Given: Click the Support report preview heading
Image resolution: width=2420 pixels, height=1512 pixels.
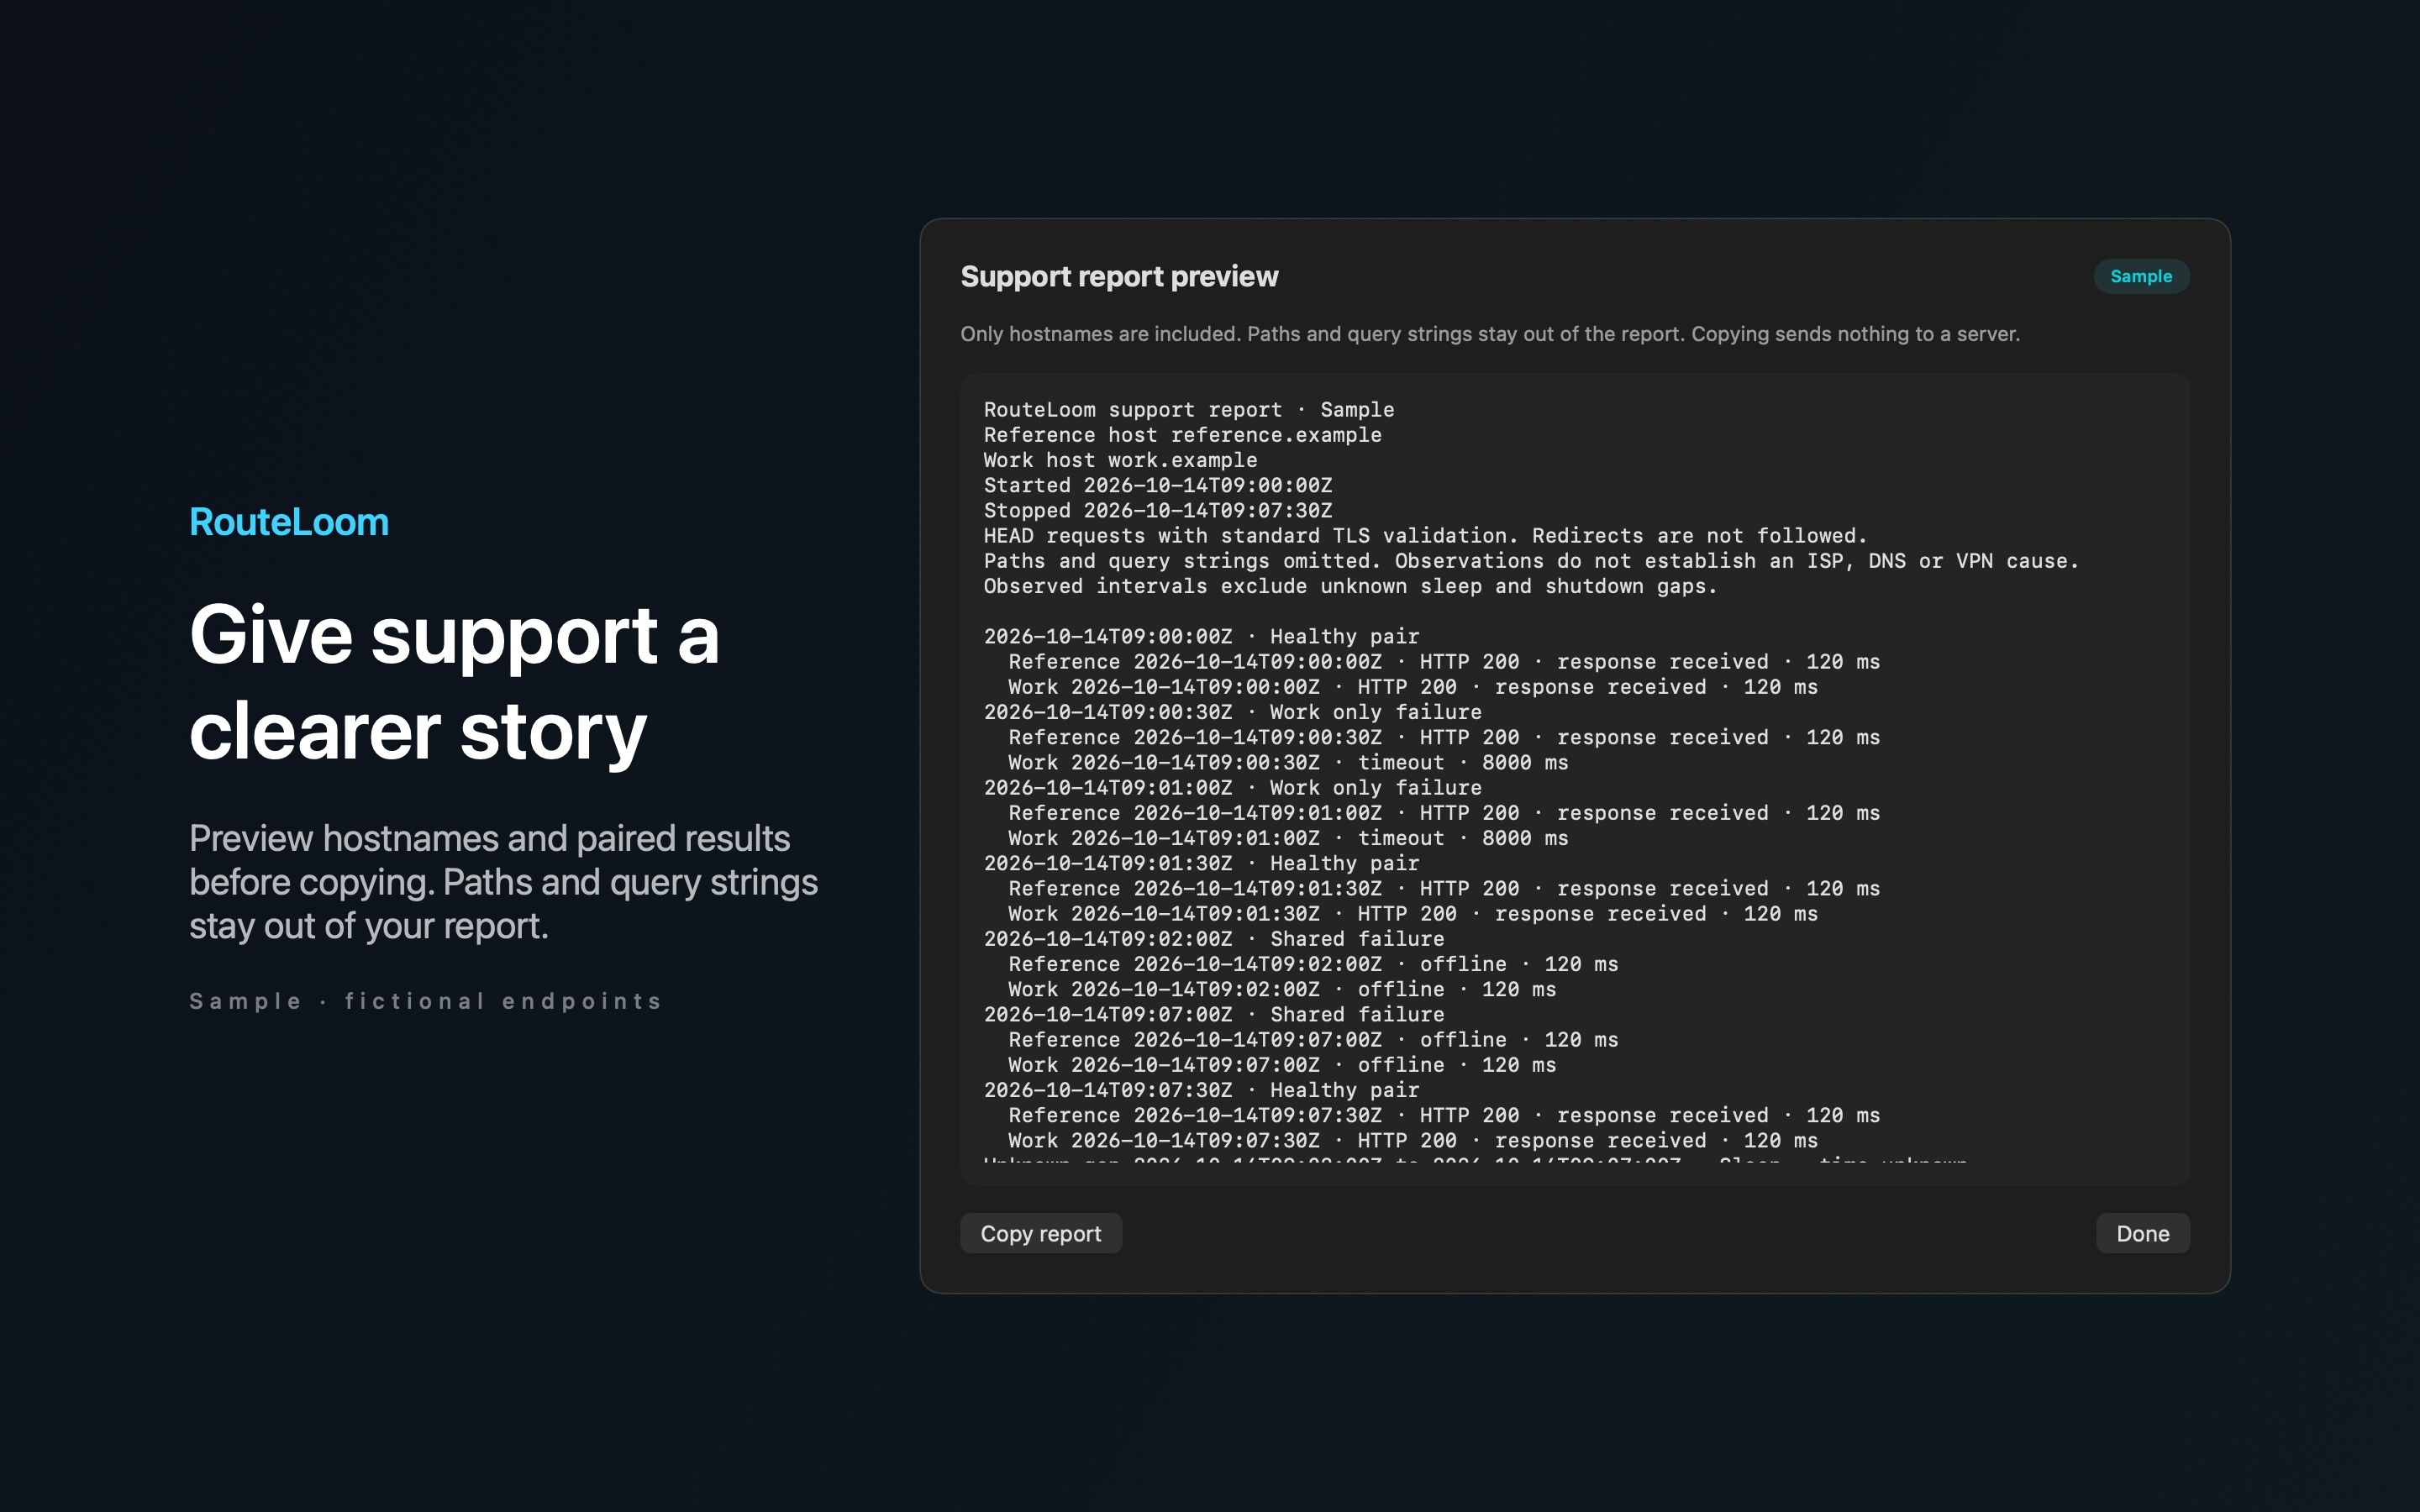Looking at the screenshot, I should coord(1119,276).
